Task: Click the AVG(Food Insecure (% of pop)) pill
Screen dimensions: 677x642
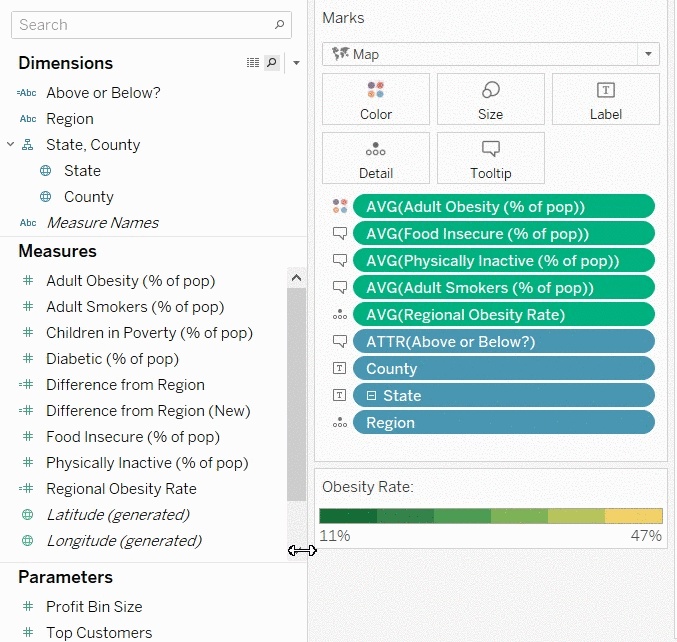Action: (504, 234)
